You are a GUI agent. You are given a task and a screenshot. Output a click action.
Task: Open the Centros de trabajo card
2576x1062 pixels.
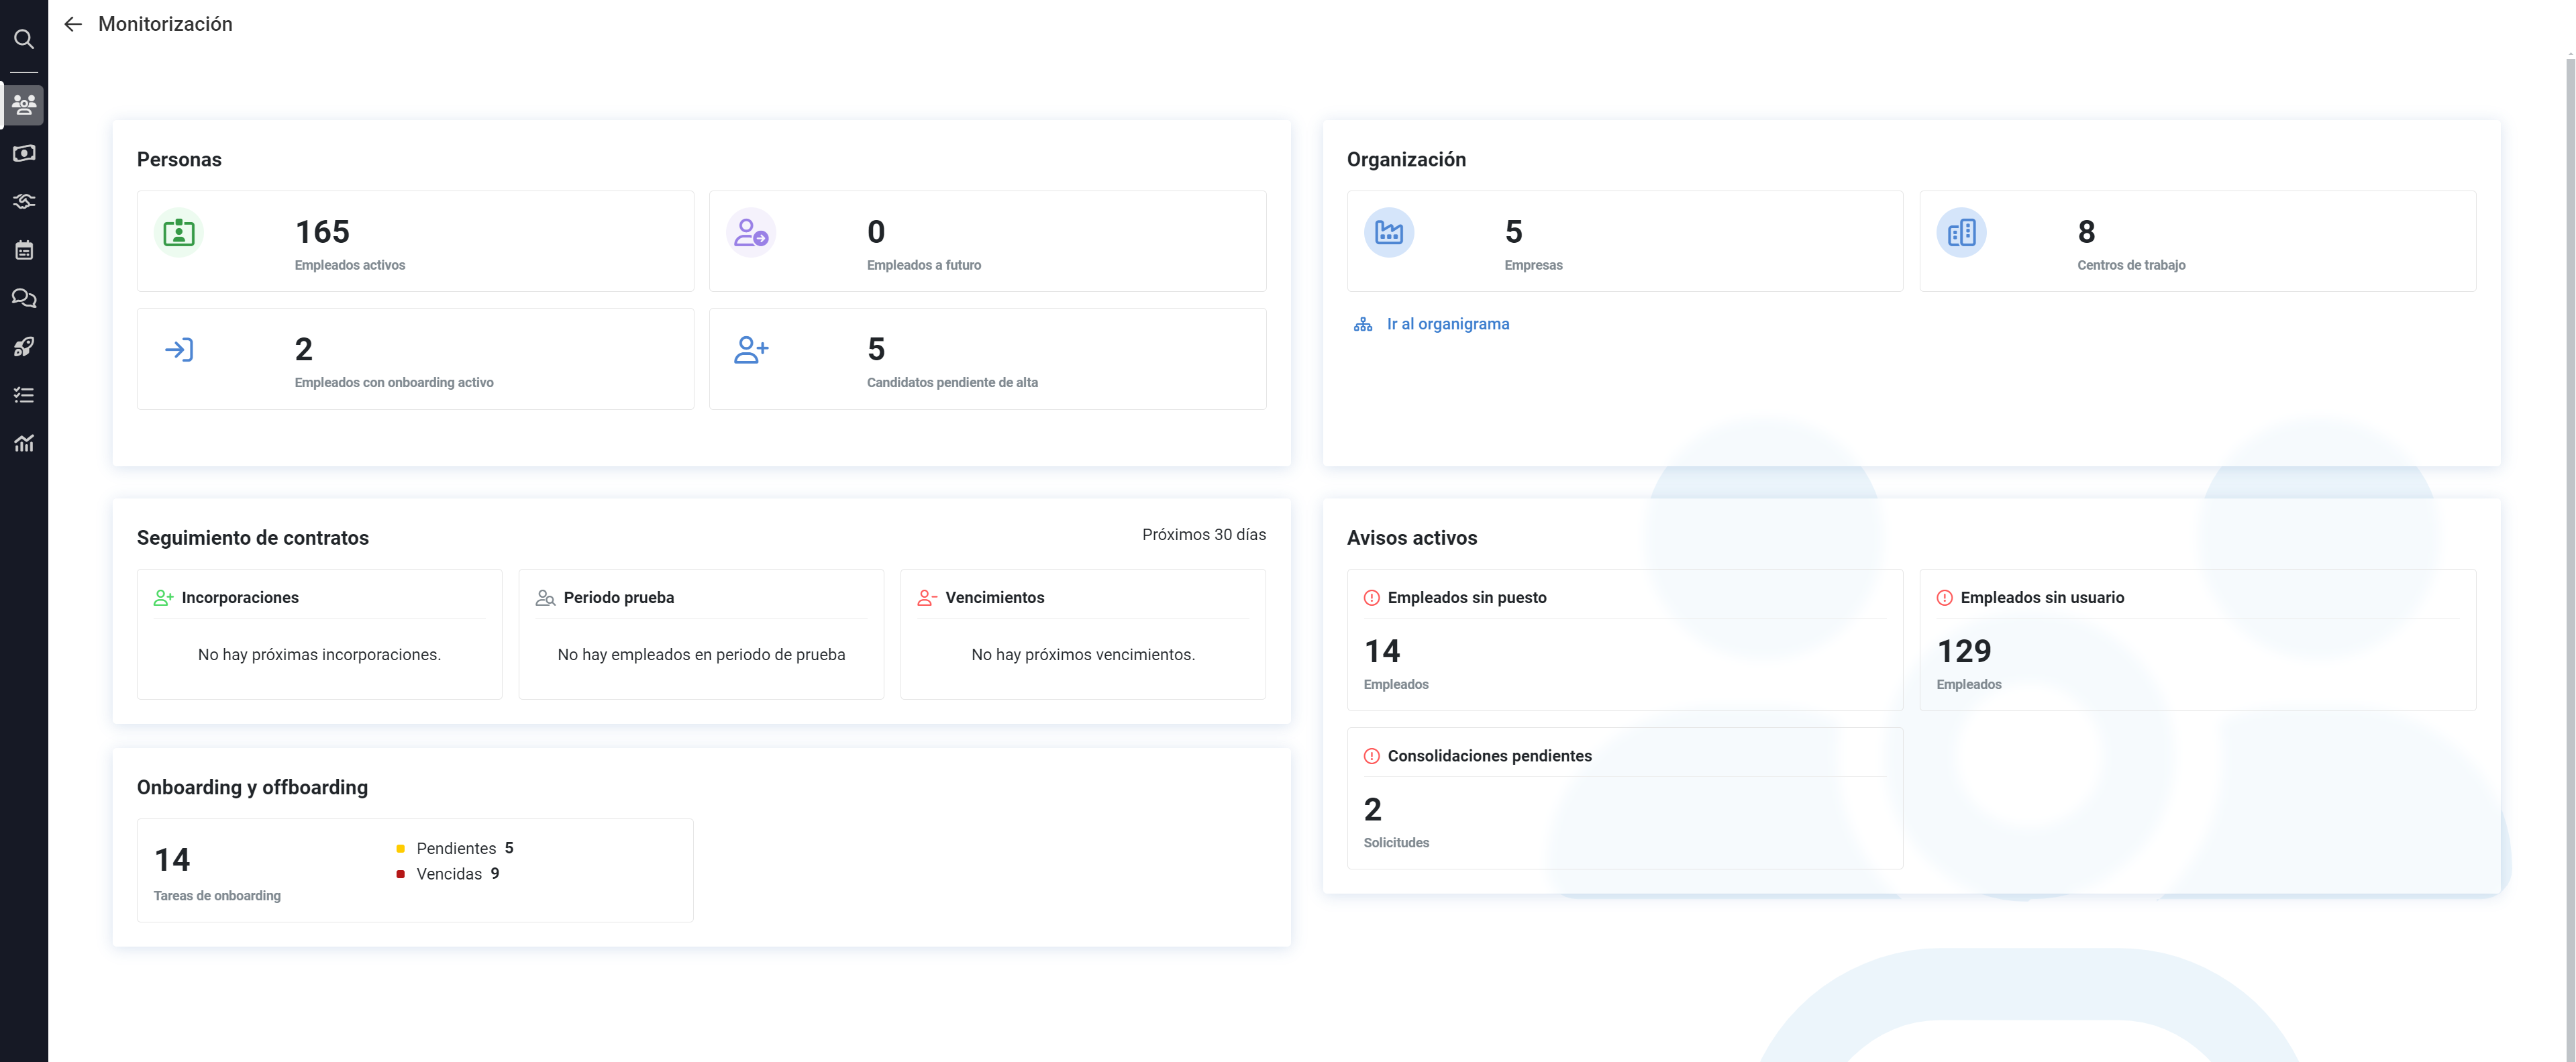click(2197, 241)
